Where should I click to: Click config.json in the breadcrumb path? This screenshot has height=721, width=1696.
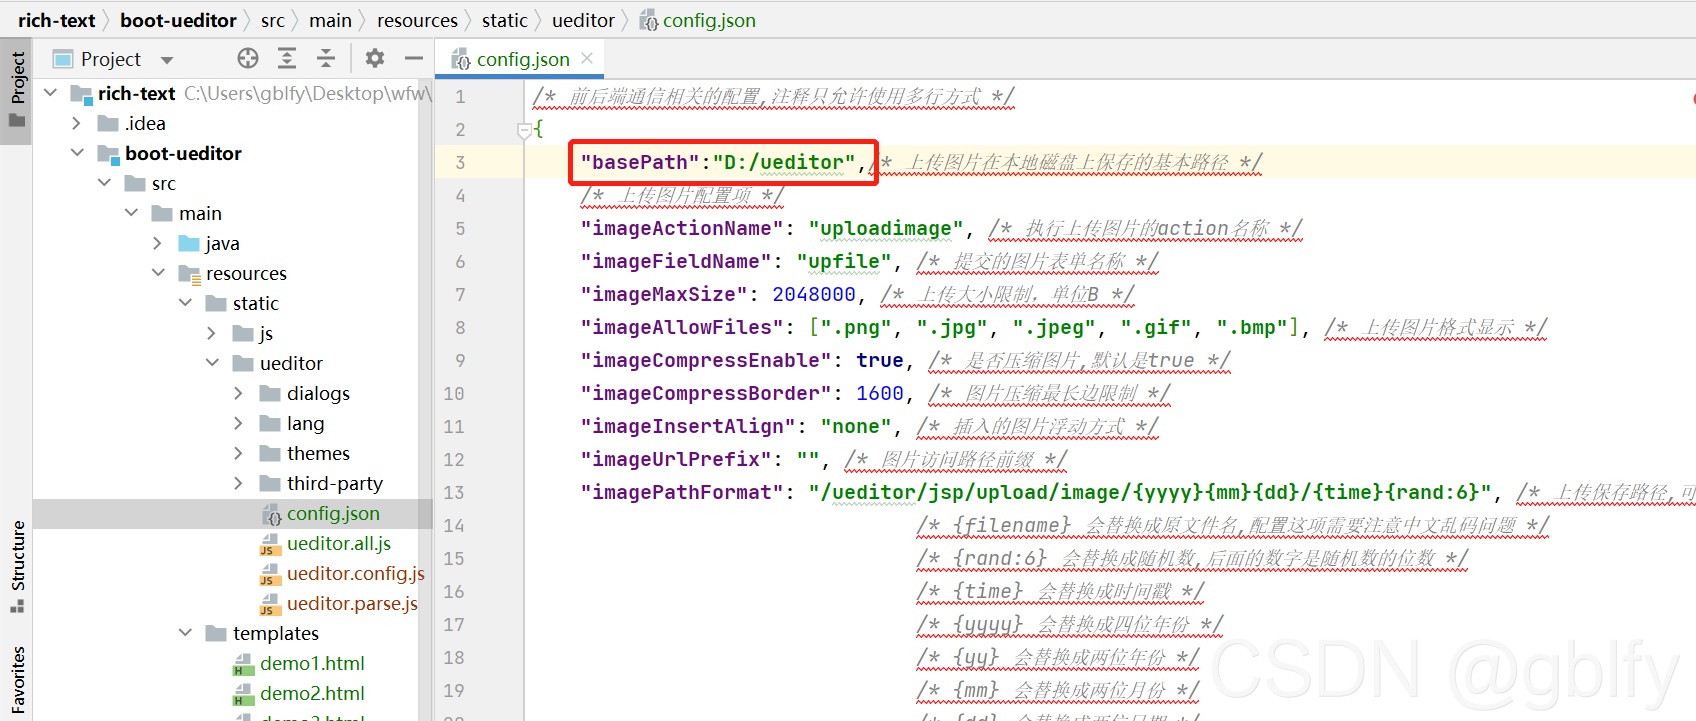tap(697, 20)
